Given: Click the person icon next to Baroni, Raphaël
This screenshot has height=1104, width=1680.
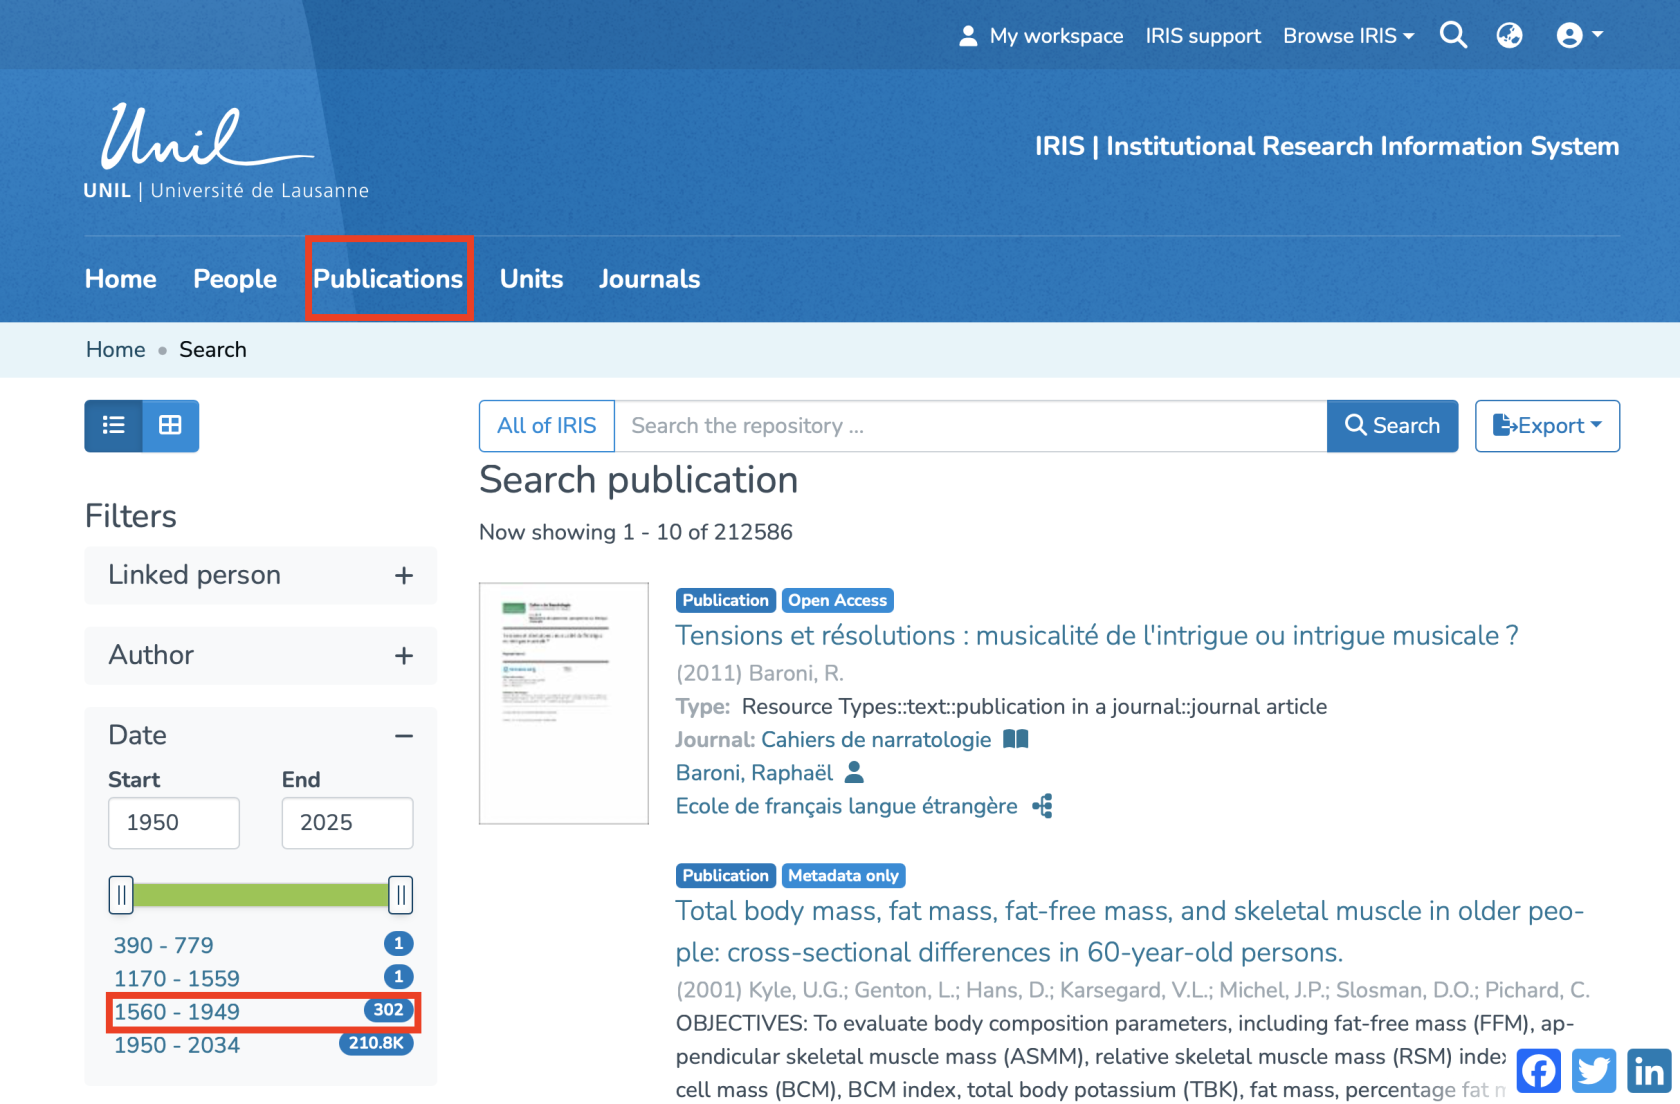Looking at the screenshot, I should tap(854, 772).
